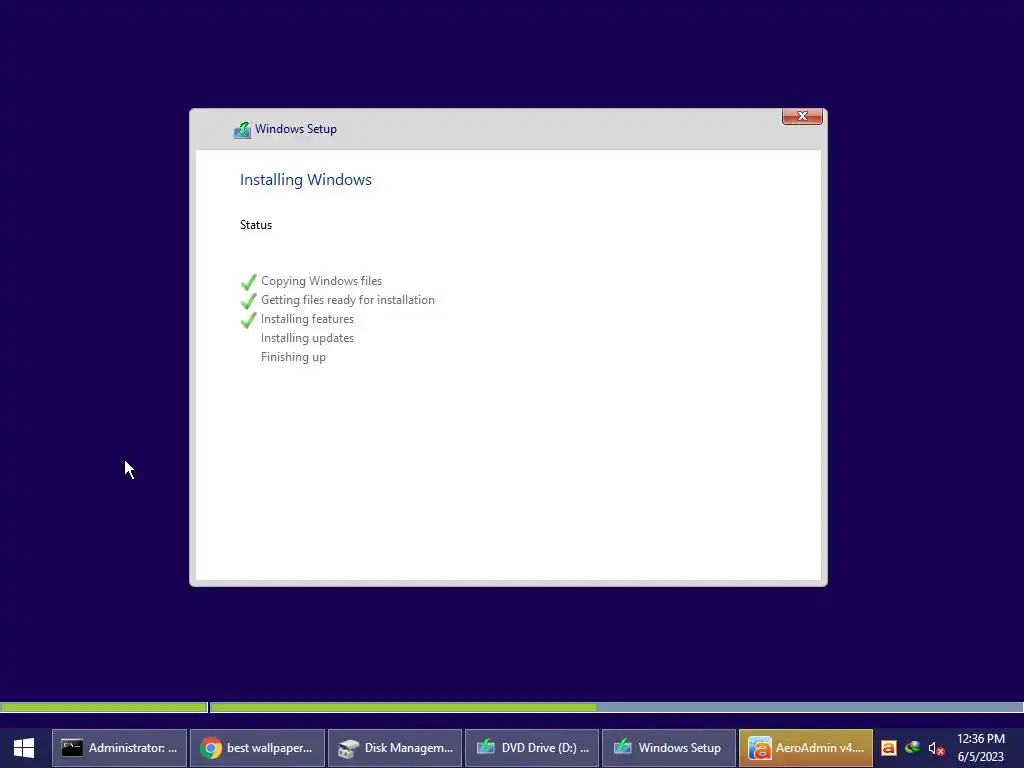Switch to AeroAdmin v4 taskbar item
Screen dimensions: 1024x768
[x=806, y=748]
